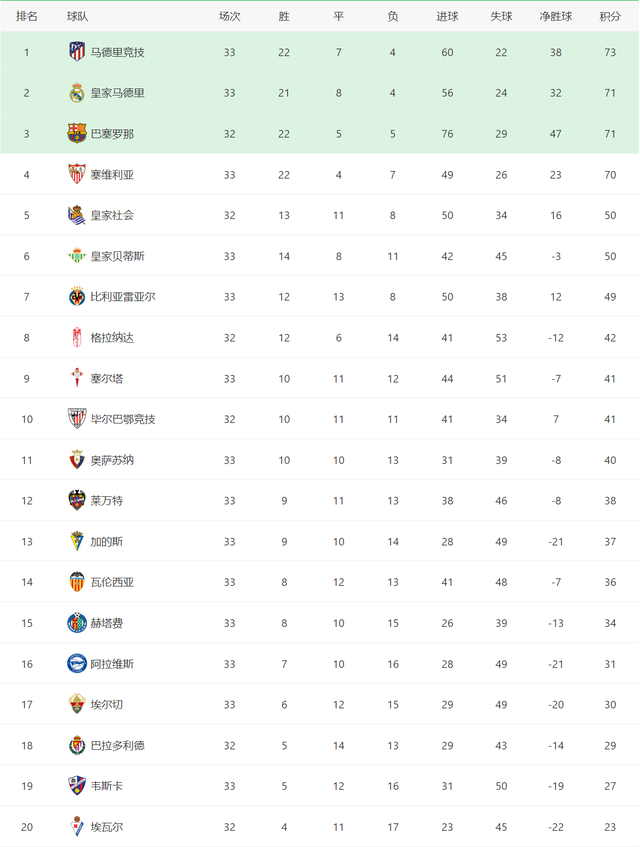Image resolution: width=640 pixels, height=847 pixels.
Task: Open team link 塞尔塔
Action: coord(106,379)
